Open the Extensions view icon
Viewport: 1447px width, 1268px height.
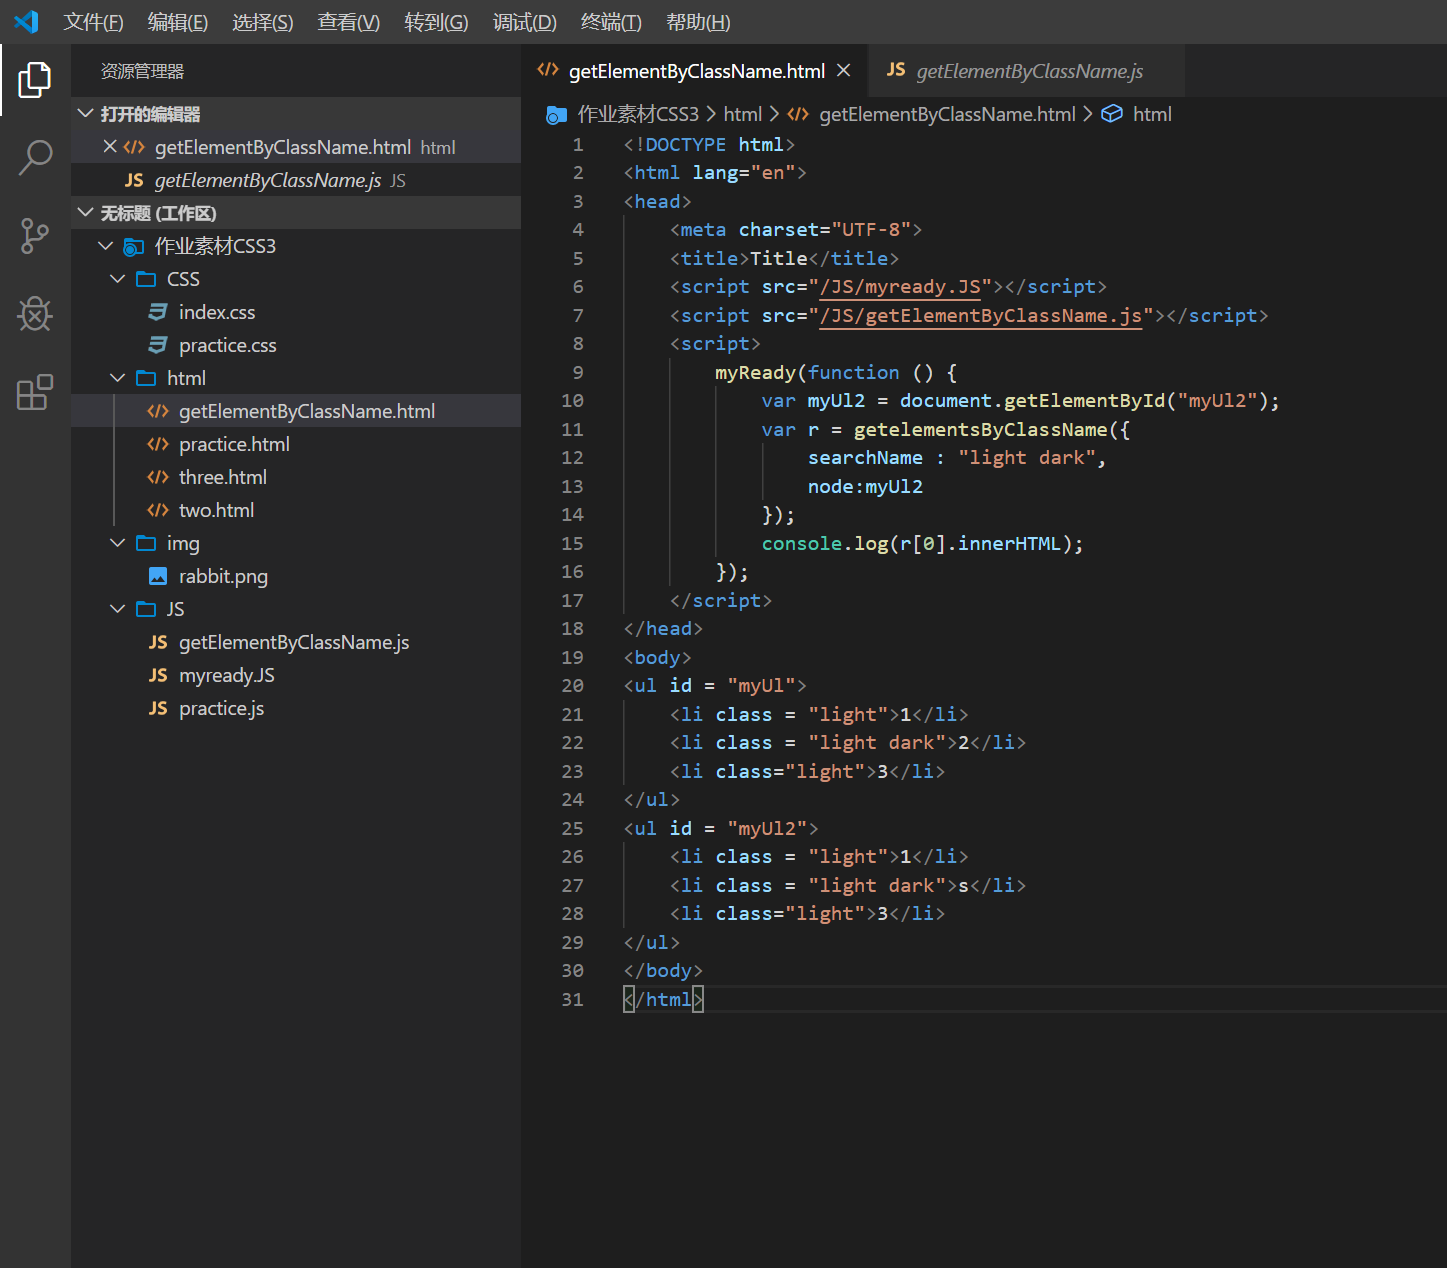pyautogui.click(x=35, y=392)
